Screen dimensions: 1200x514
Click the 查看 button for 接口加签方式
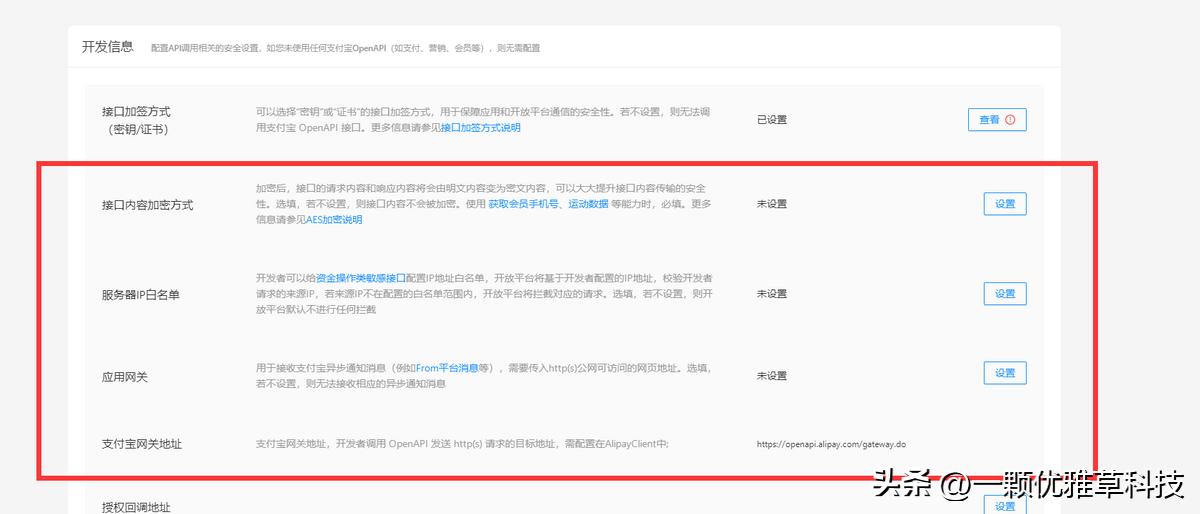[997, 120]
